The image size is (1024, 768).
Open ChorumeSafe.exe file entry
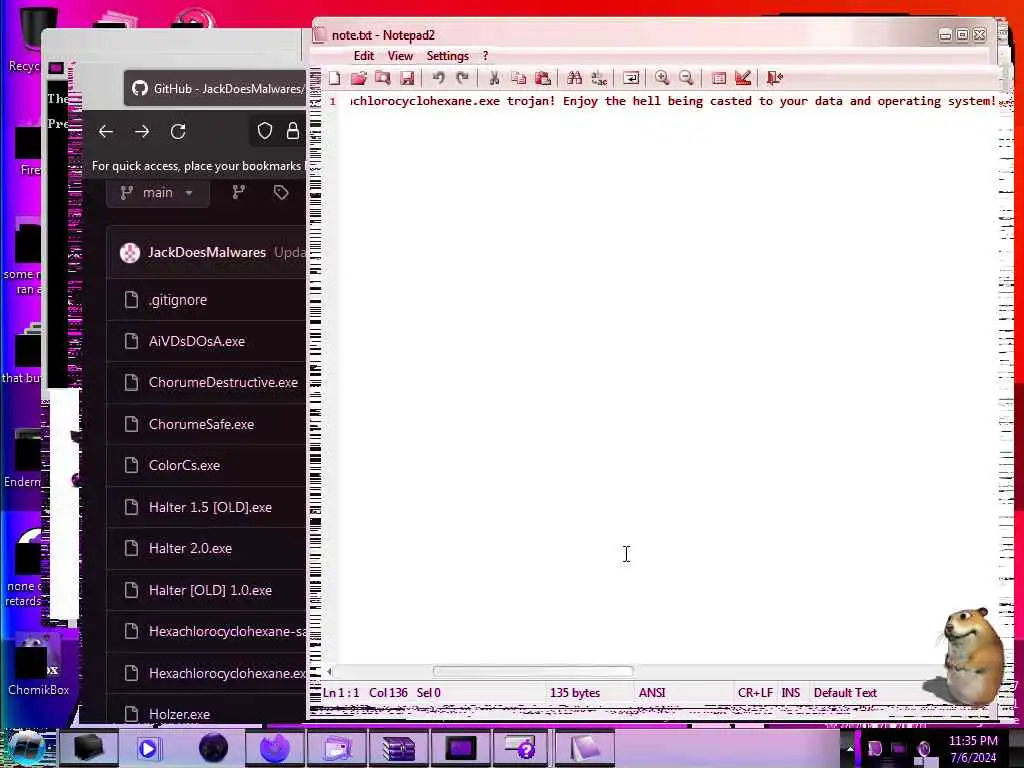(x=201, y=424)
